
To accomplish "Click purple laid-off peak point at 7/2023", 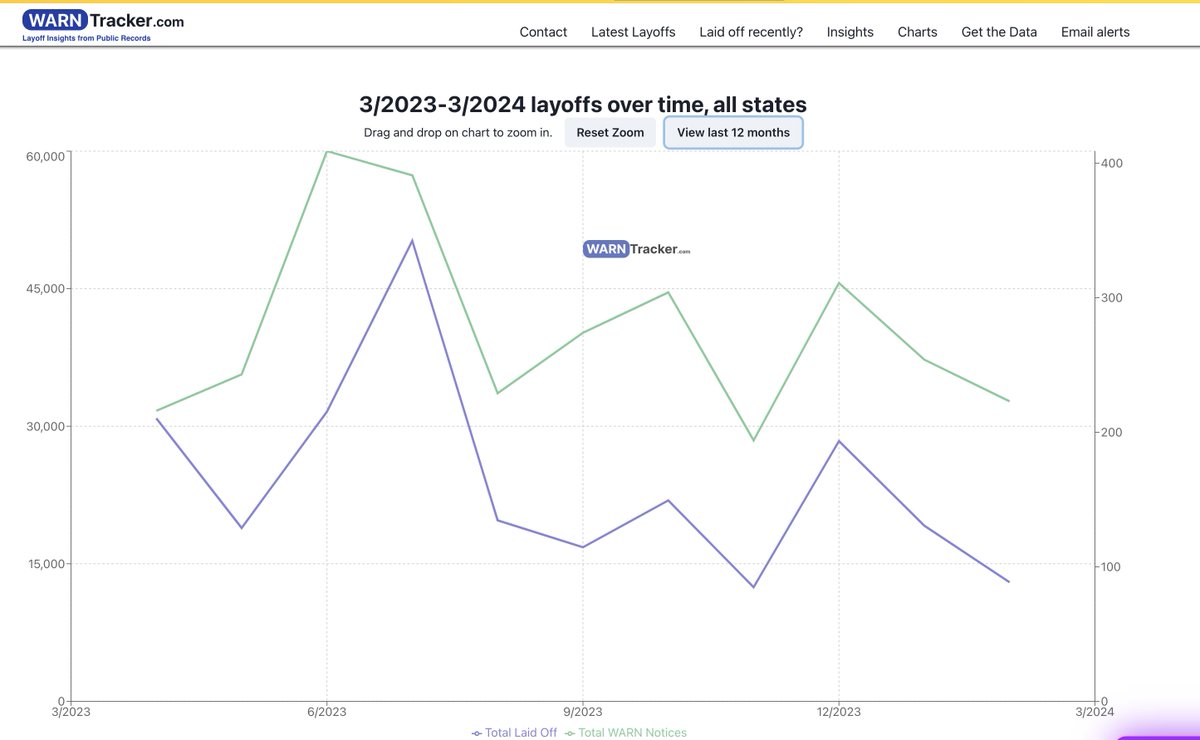I will pos(412,240).
